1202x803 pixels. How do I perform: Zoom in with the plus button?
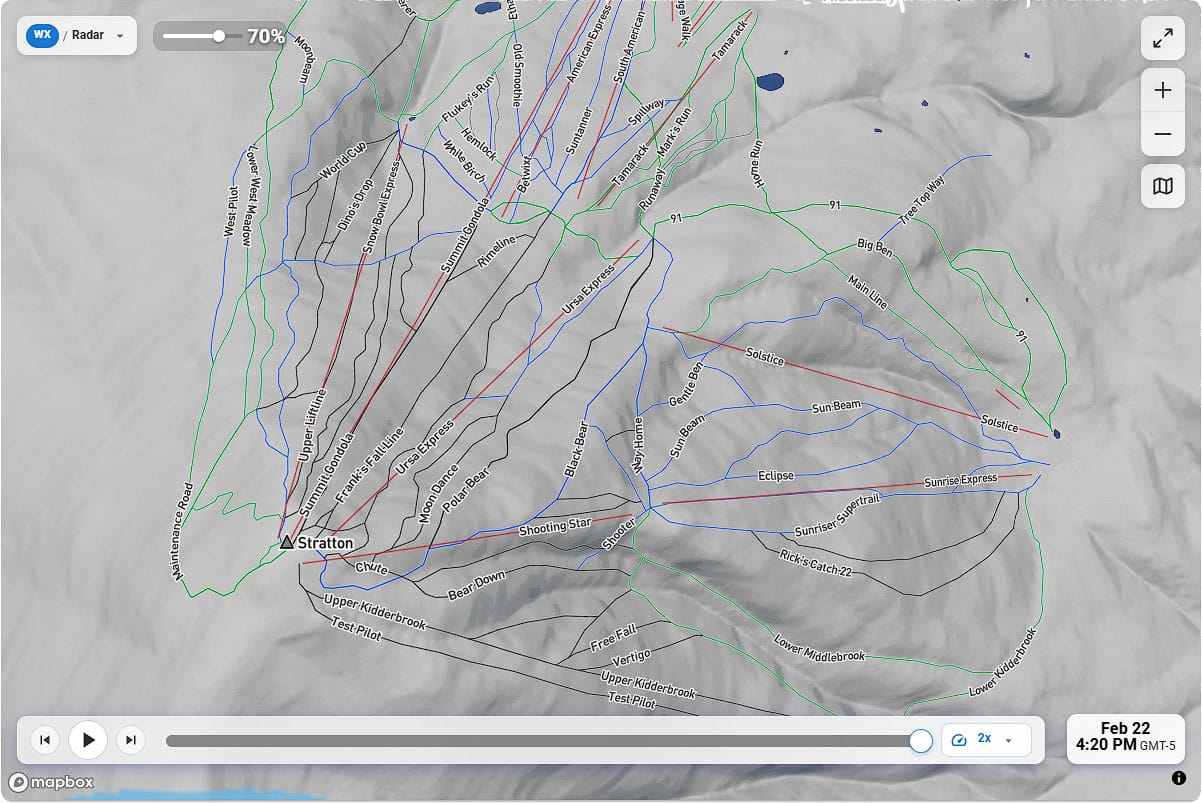[x=1163, y=90]
